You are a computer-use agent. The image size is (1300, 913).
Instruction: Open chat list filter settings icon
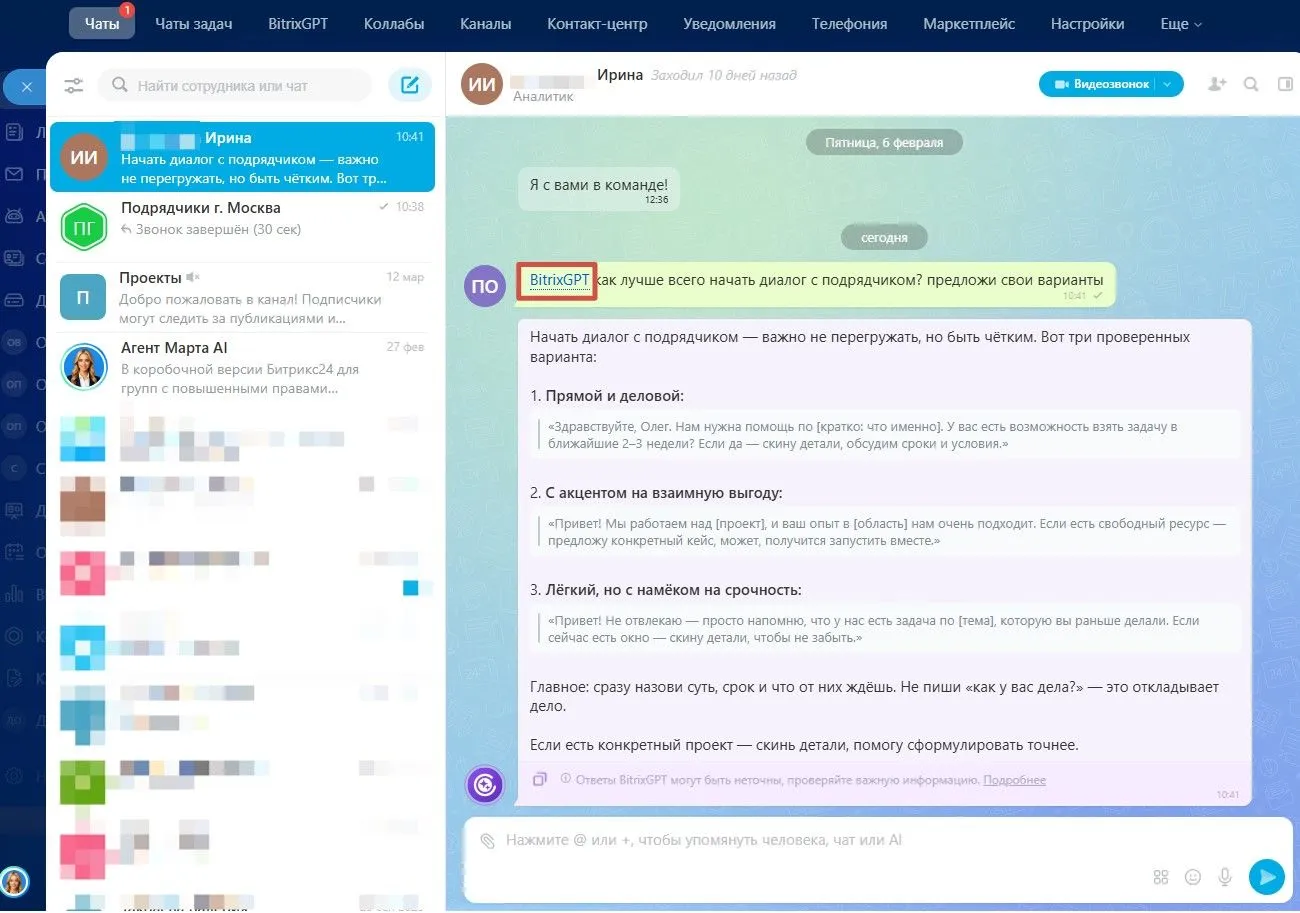coord(74,86)
